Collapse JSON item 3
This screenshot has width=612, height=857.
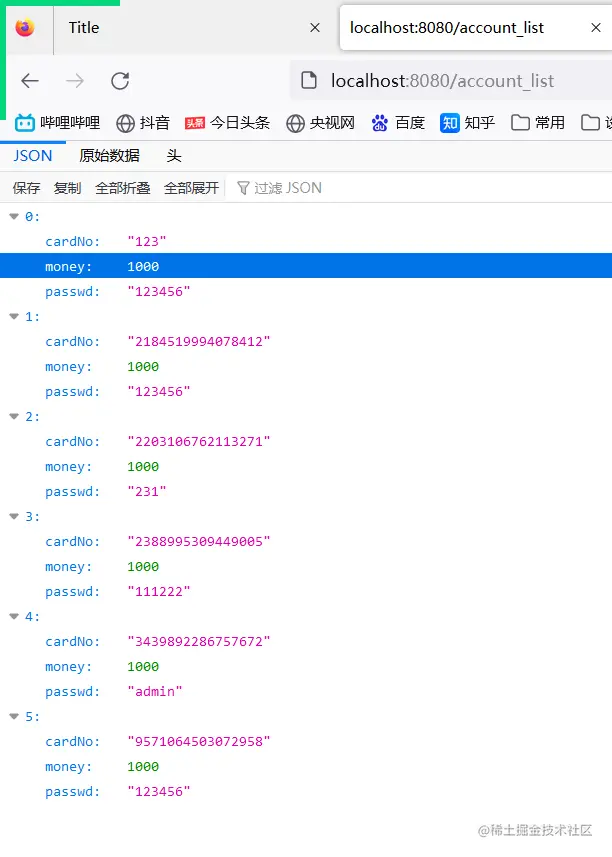(14, 516)
